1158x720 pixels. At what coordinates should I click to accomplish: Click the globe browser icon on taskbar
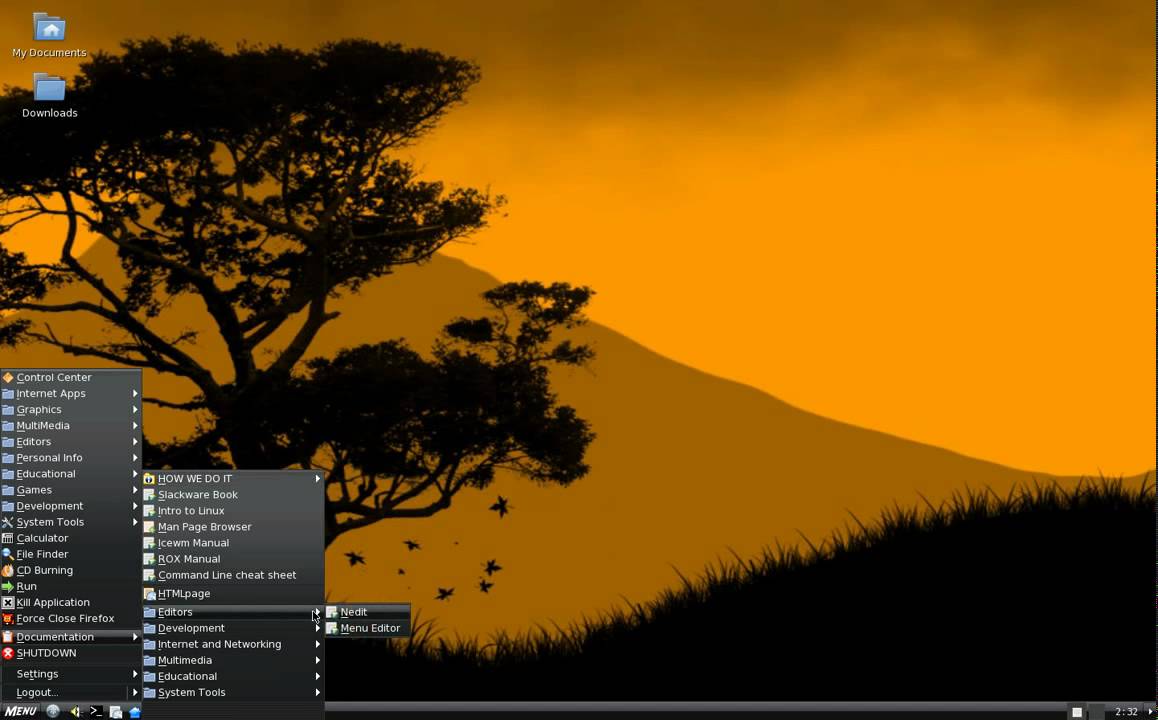point(52,712)
